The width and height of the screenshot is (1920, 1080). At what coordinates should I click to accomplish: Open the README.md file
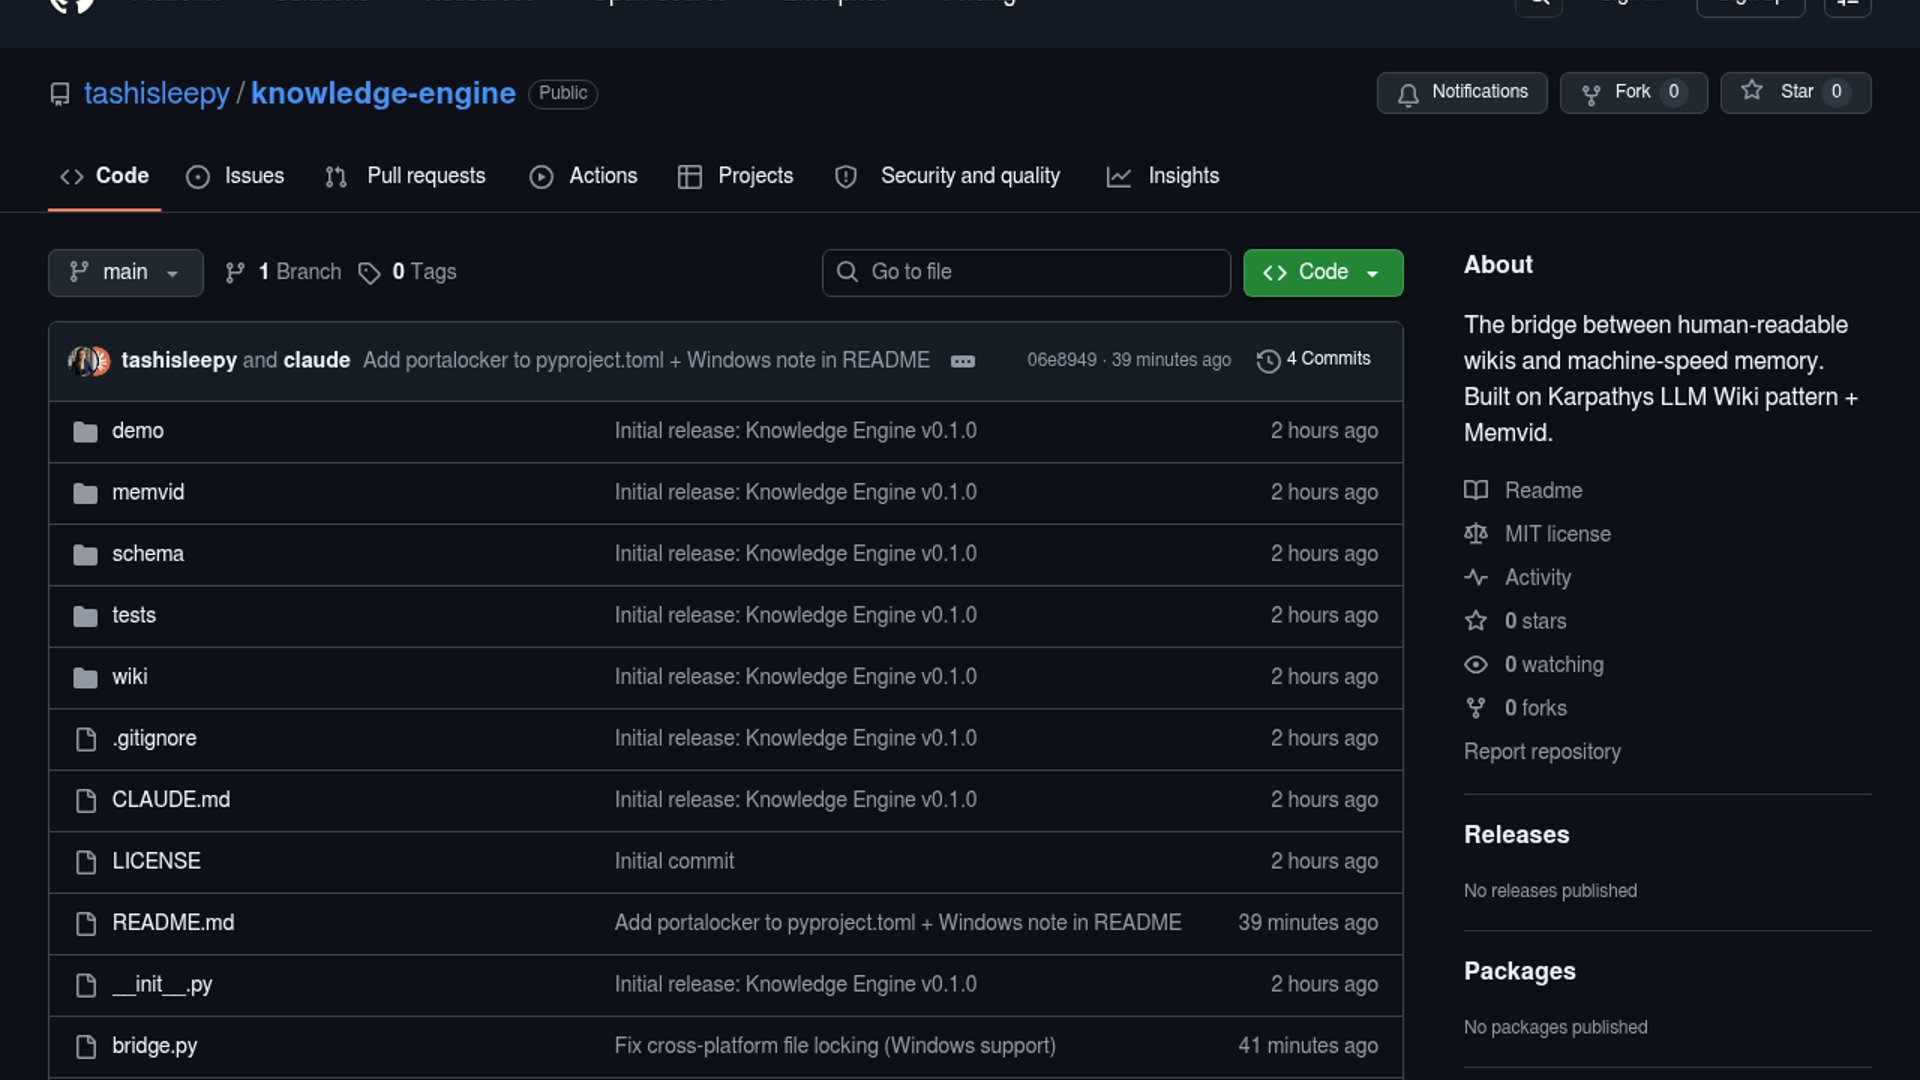(x=173, y=923)
